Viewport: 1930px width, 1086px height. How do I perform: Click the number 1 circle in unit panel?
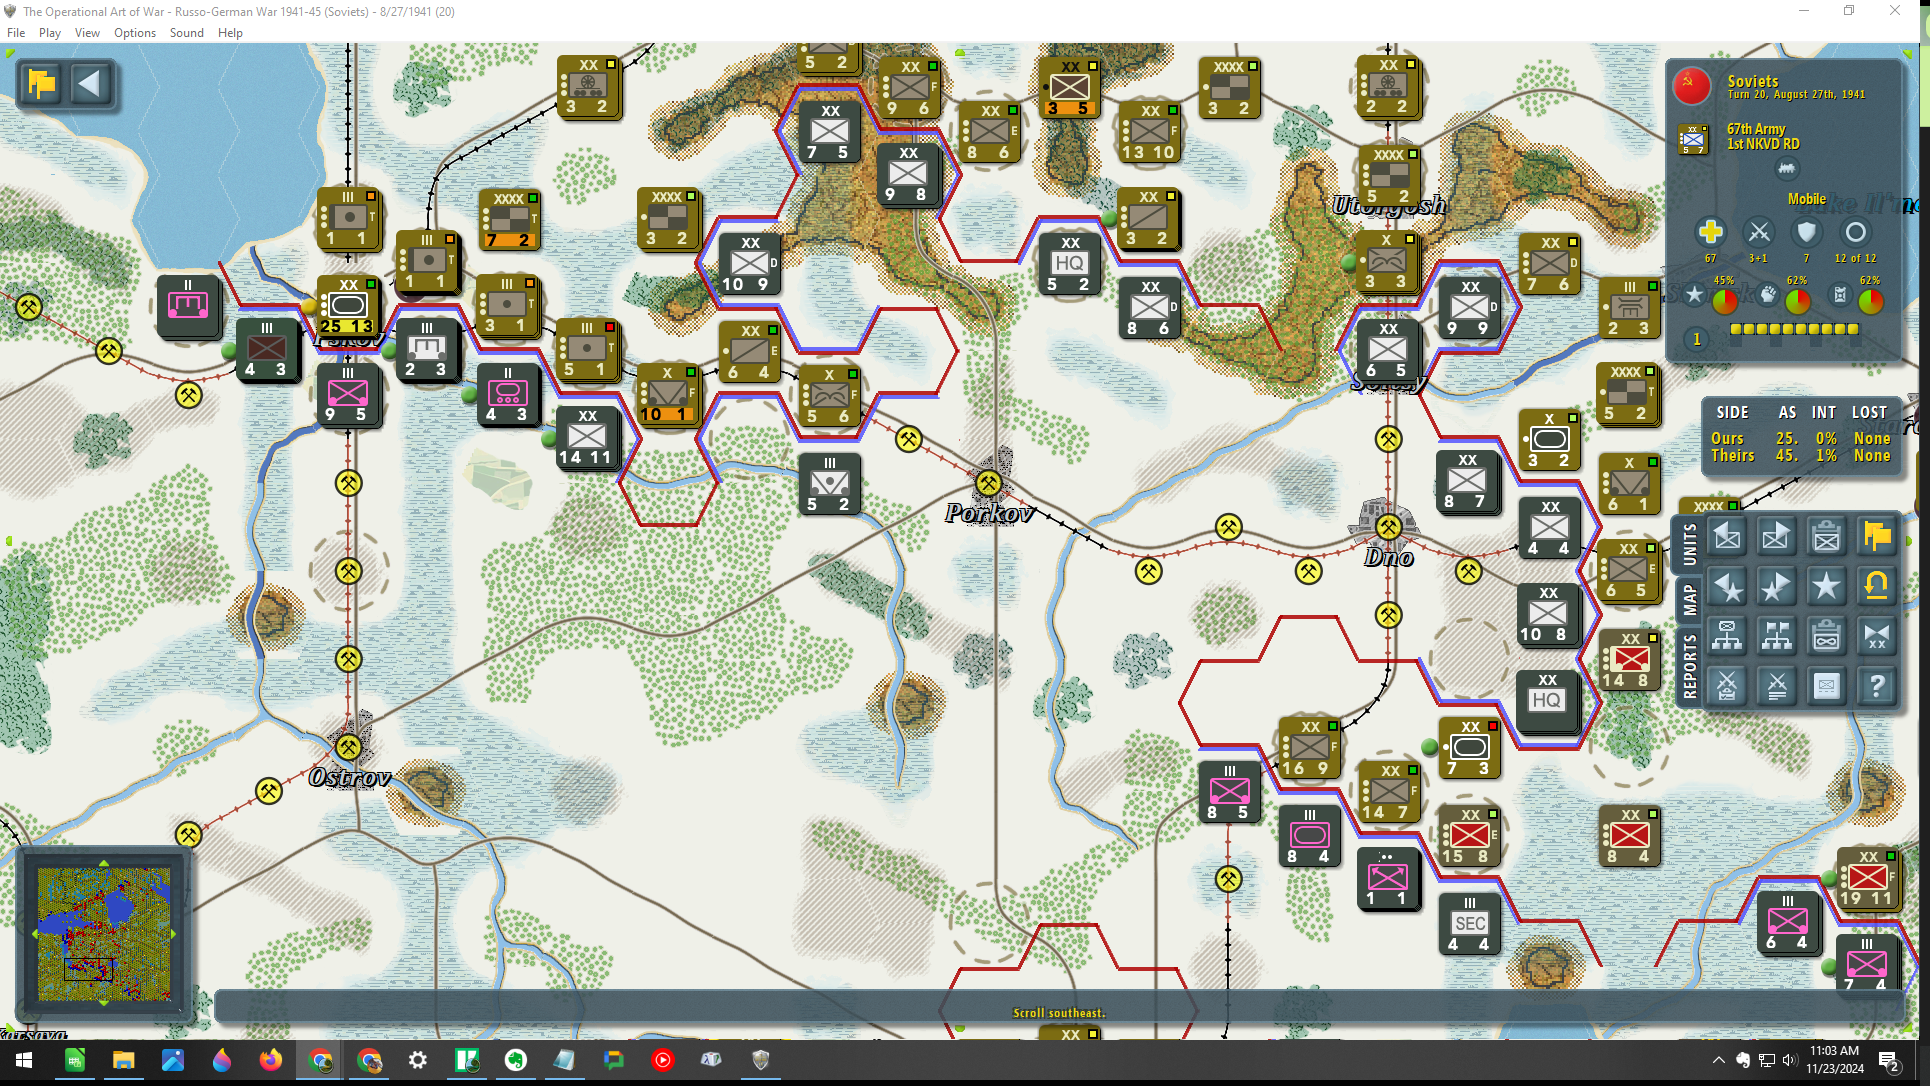coord(1697,339)
